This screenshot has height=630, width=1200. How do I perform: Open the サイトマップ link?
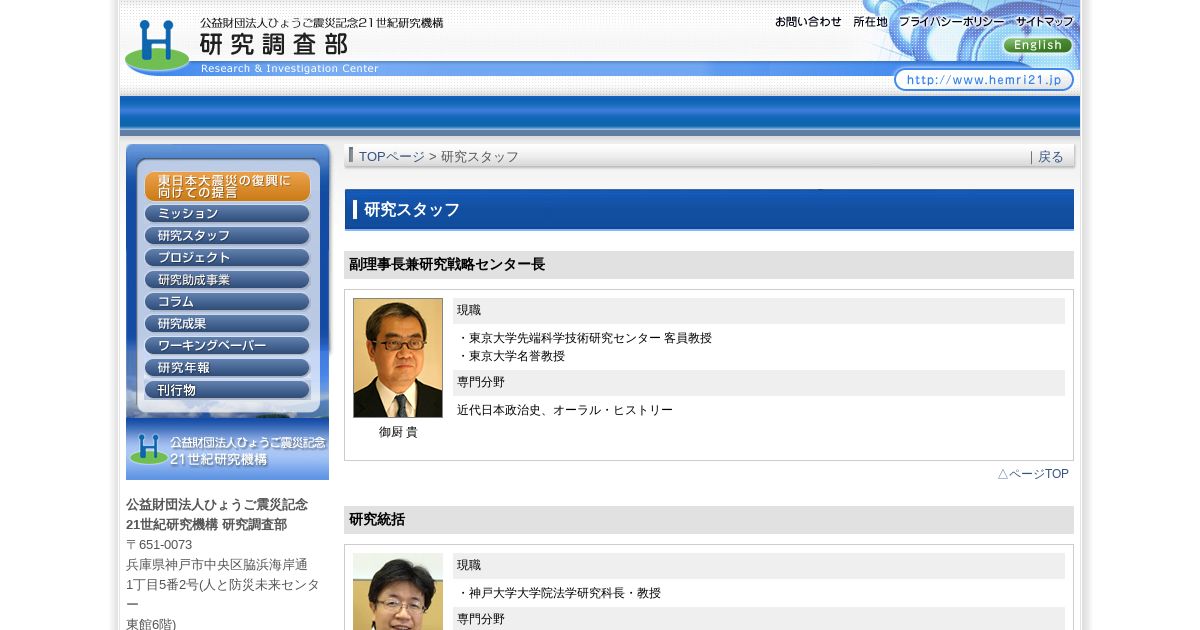click(1045, 21)
